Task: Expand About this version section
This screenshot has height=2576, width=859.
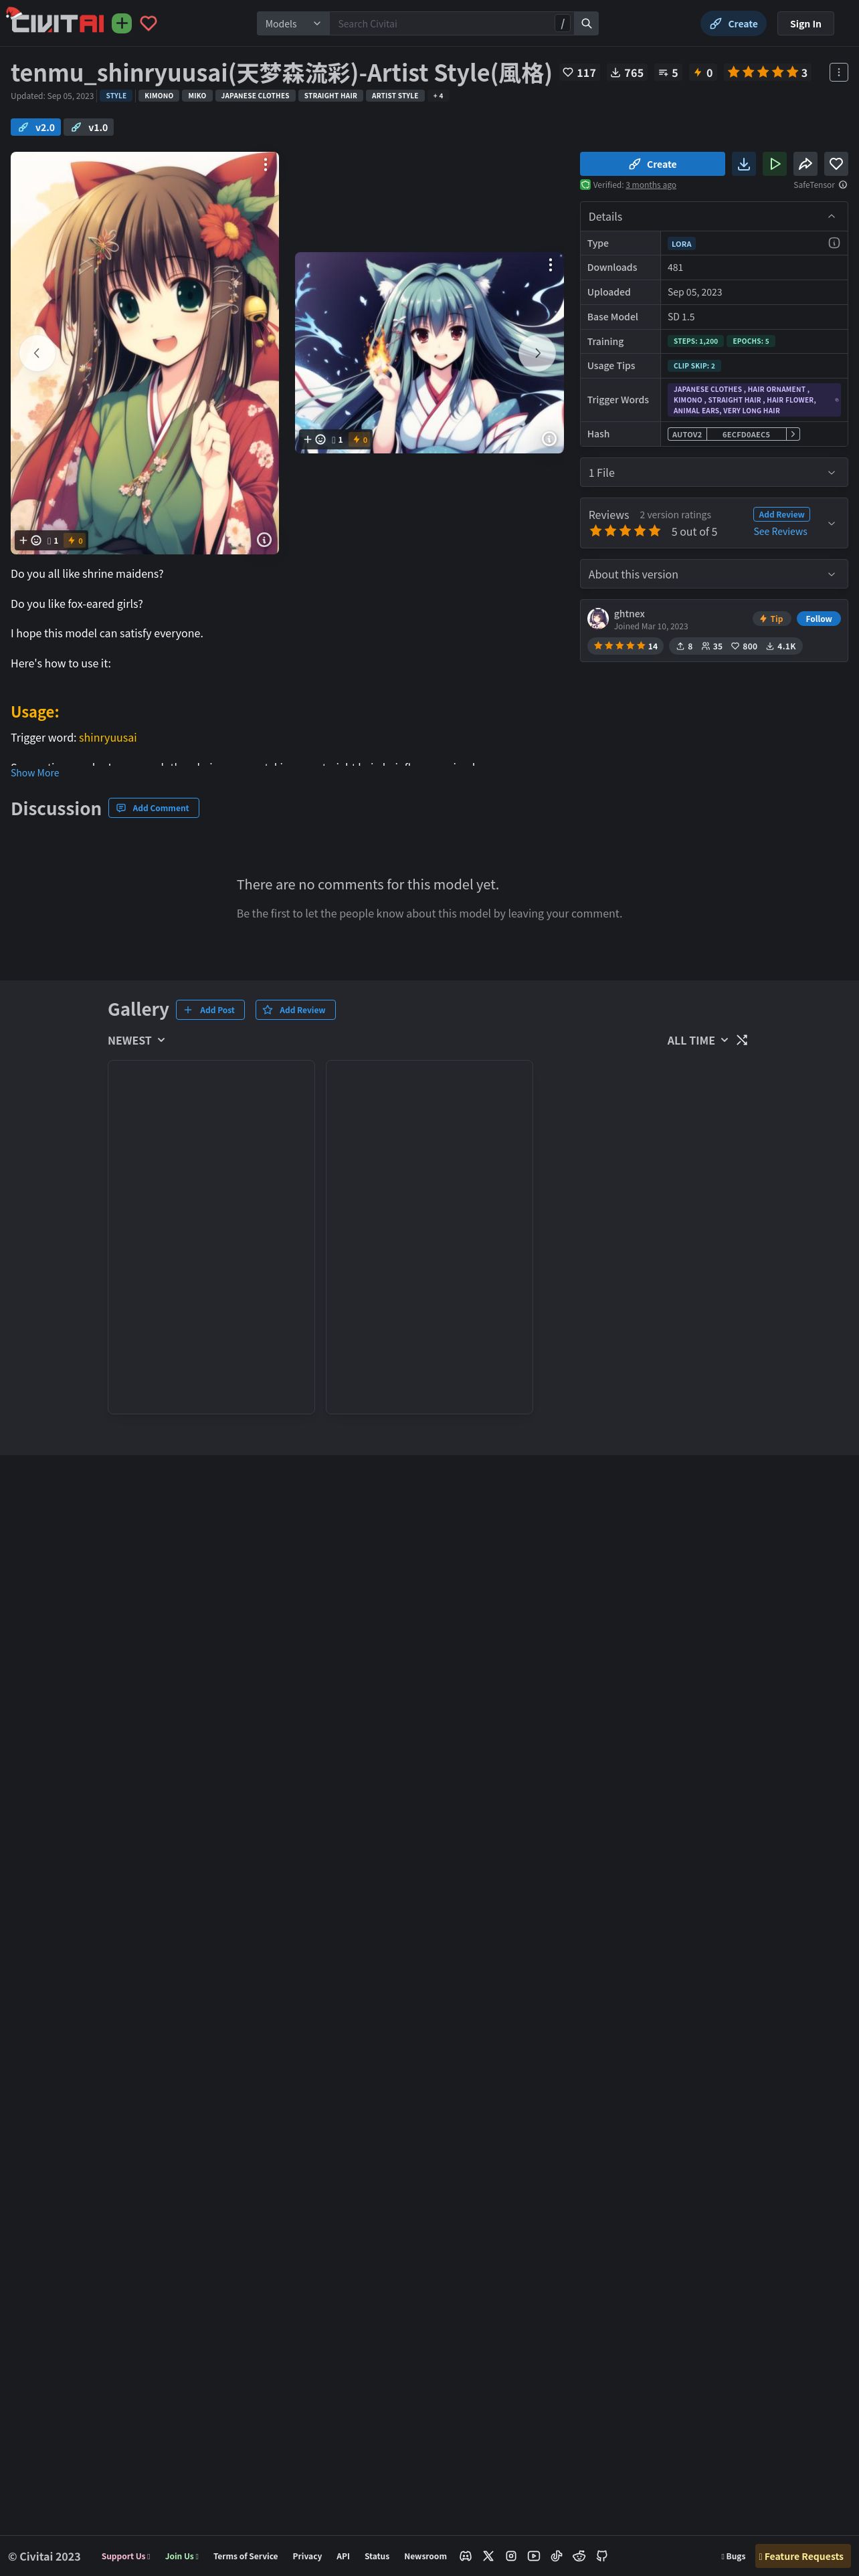Action: click(714, 574)
